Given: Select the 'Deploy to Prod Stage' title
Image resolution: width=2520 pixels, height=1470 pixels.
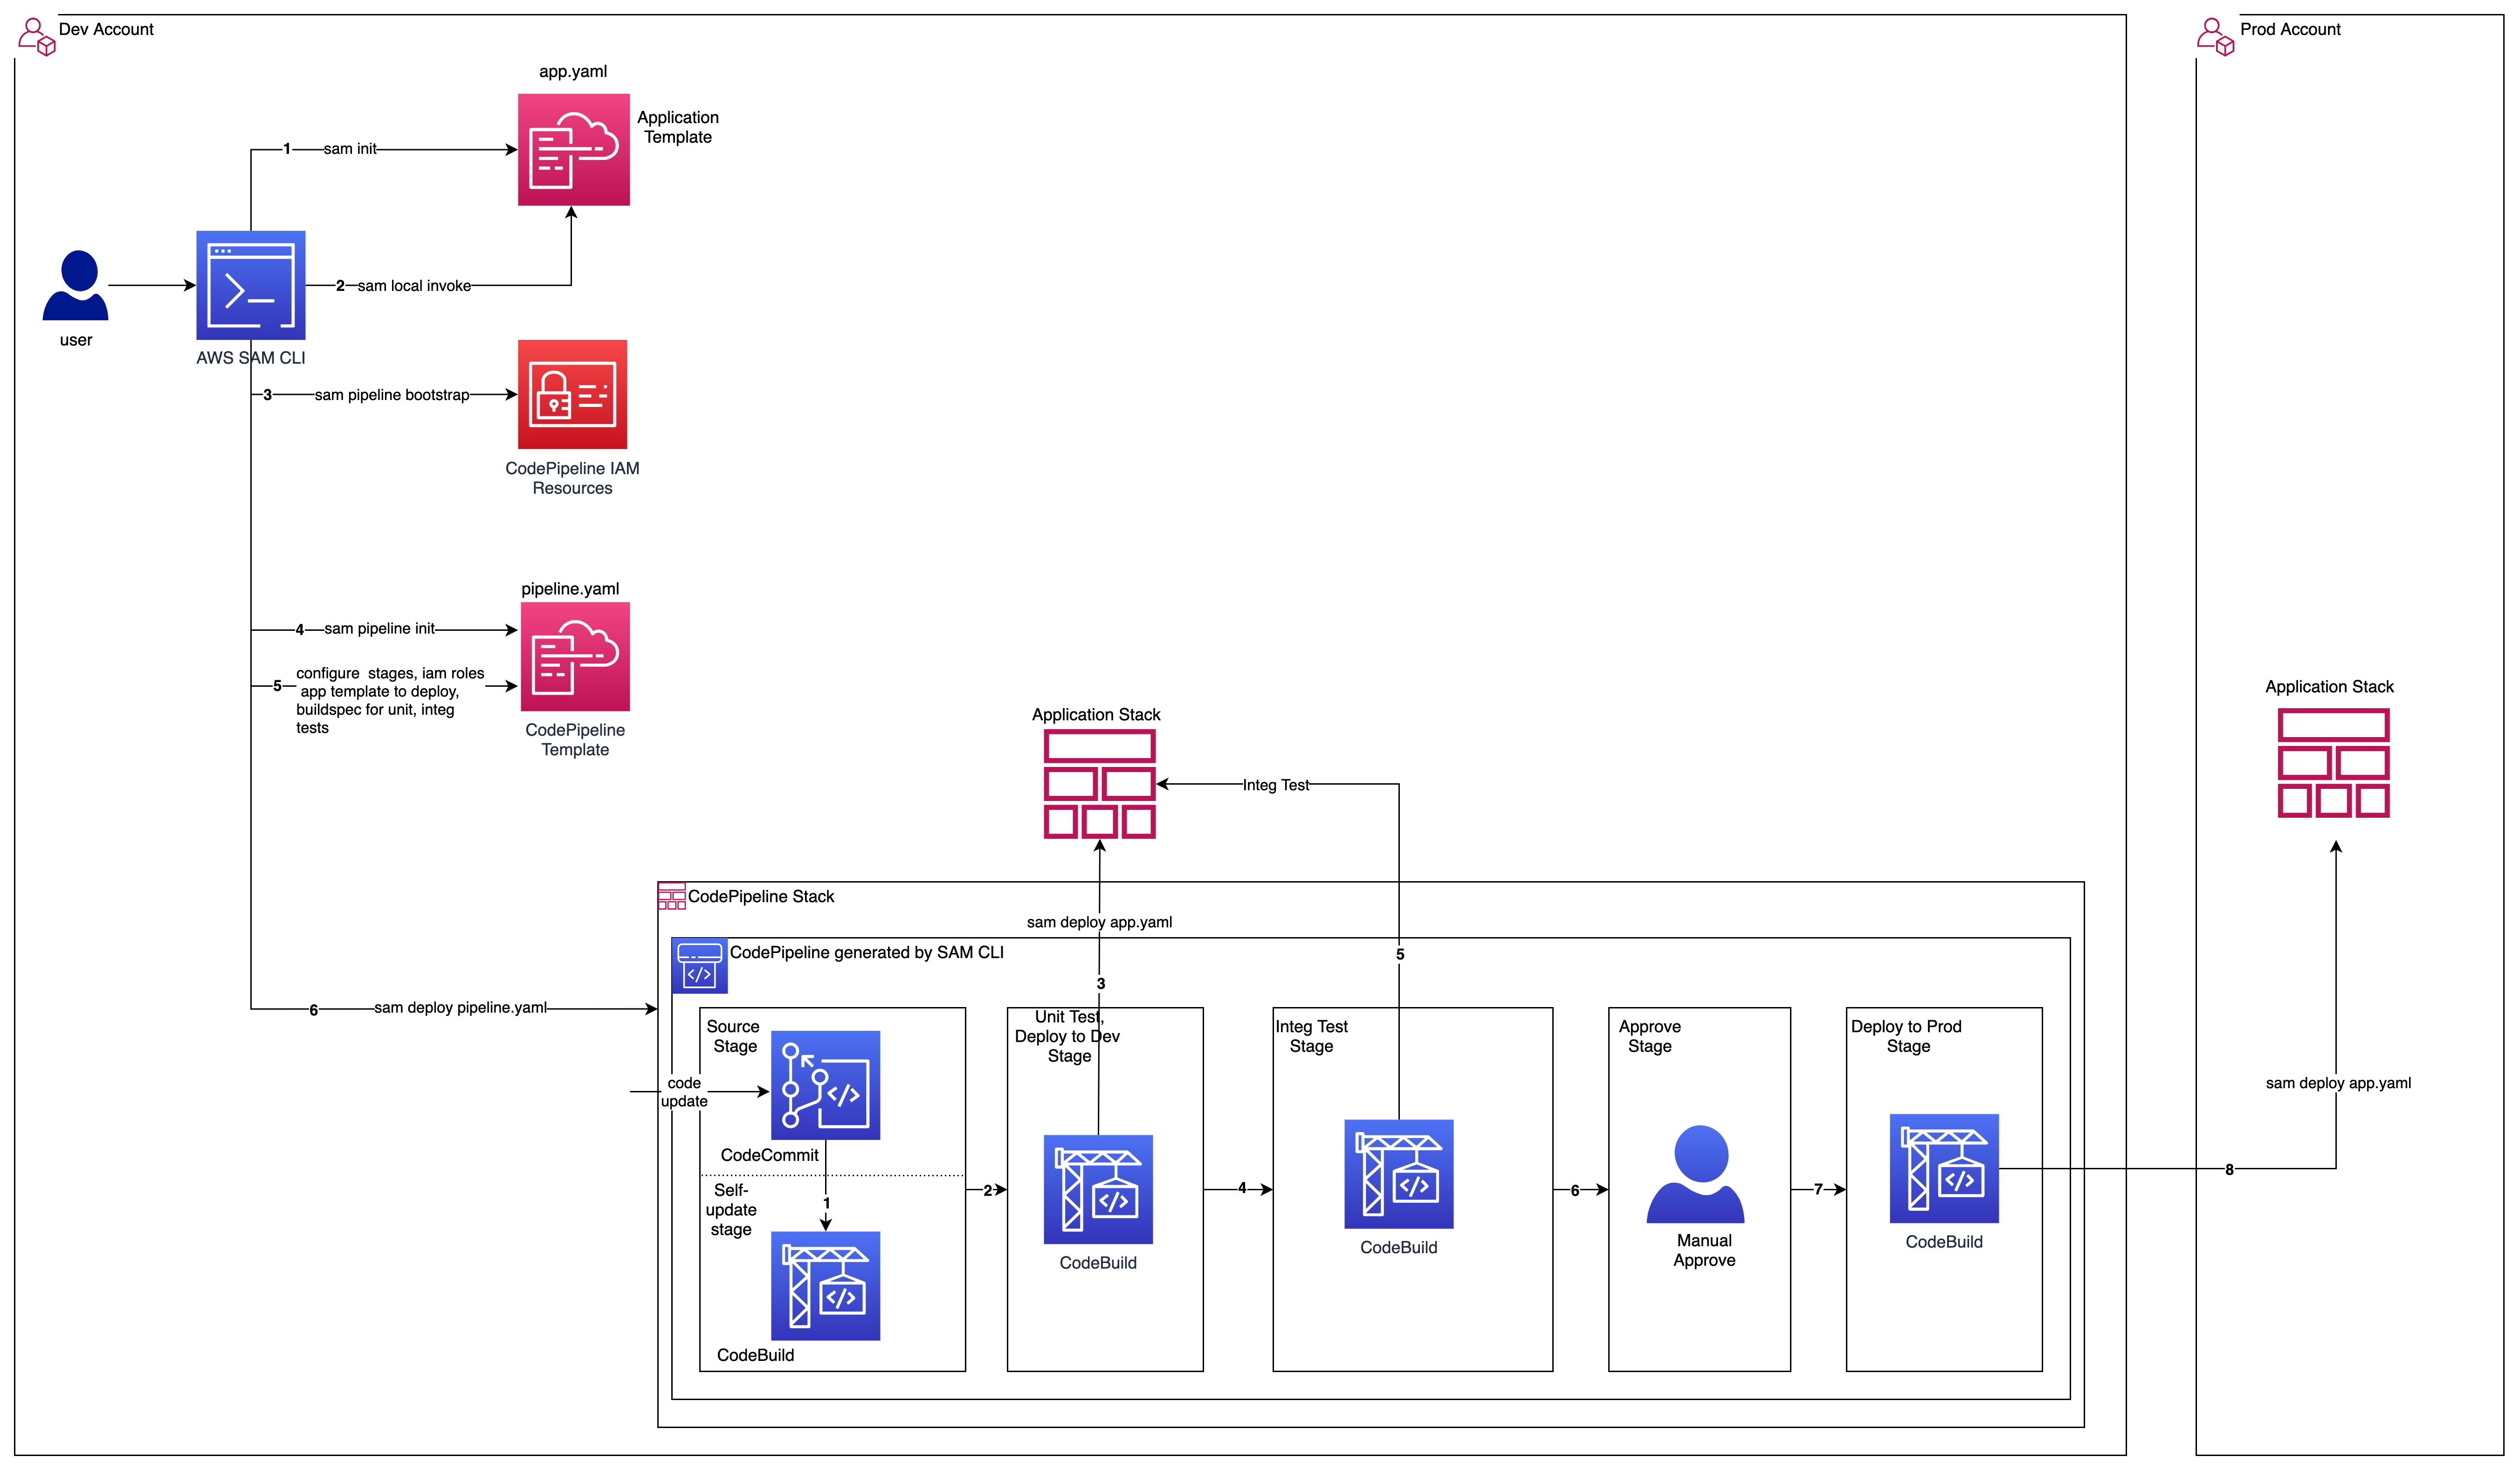Looking at the screenshot, I should 1907,1036.
